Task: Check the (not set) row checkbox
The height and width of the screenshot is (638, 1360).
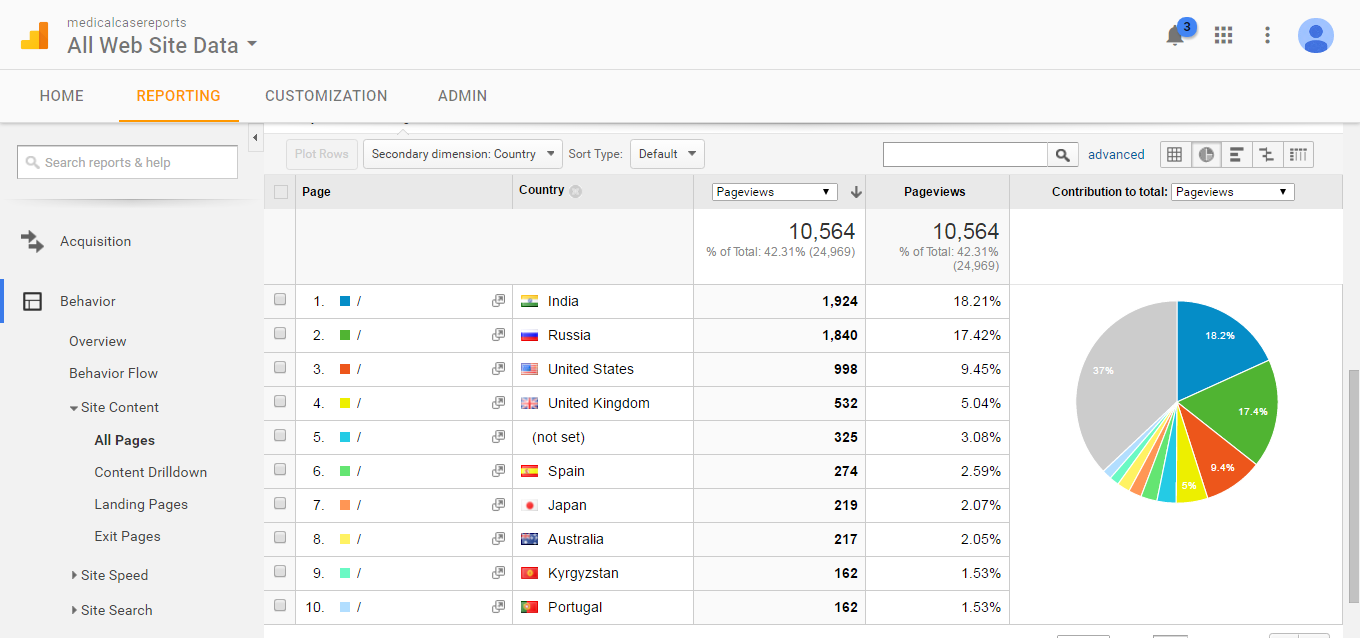Action: pos(280,435)
